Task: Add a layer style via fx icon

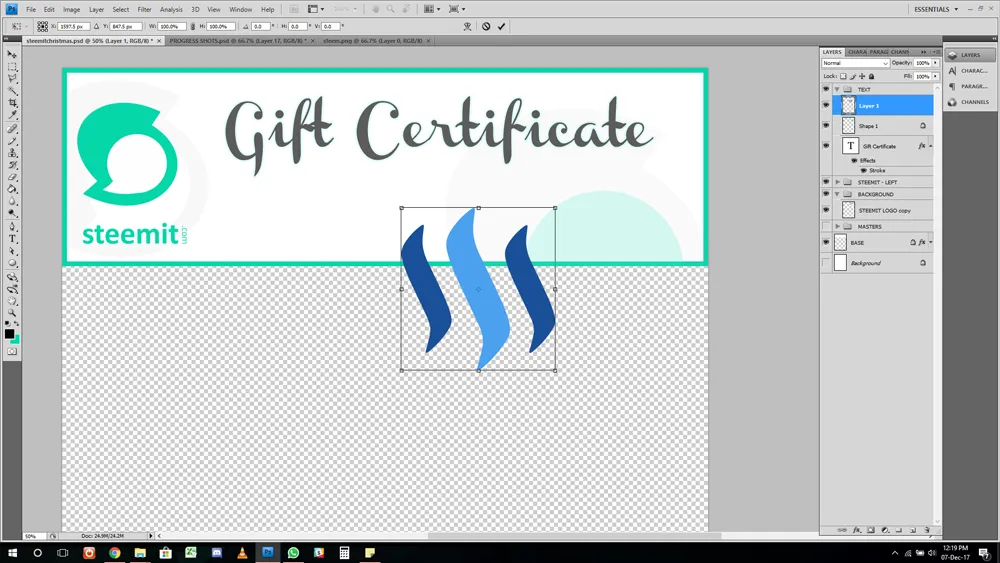Action: [x=857, y=530]
